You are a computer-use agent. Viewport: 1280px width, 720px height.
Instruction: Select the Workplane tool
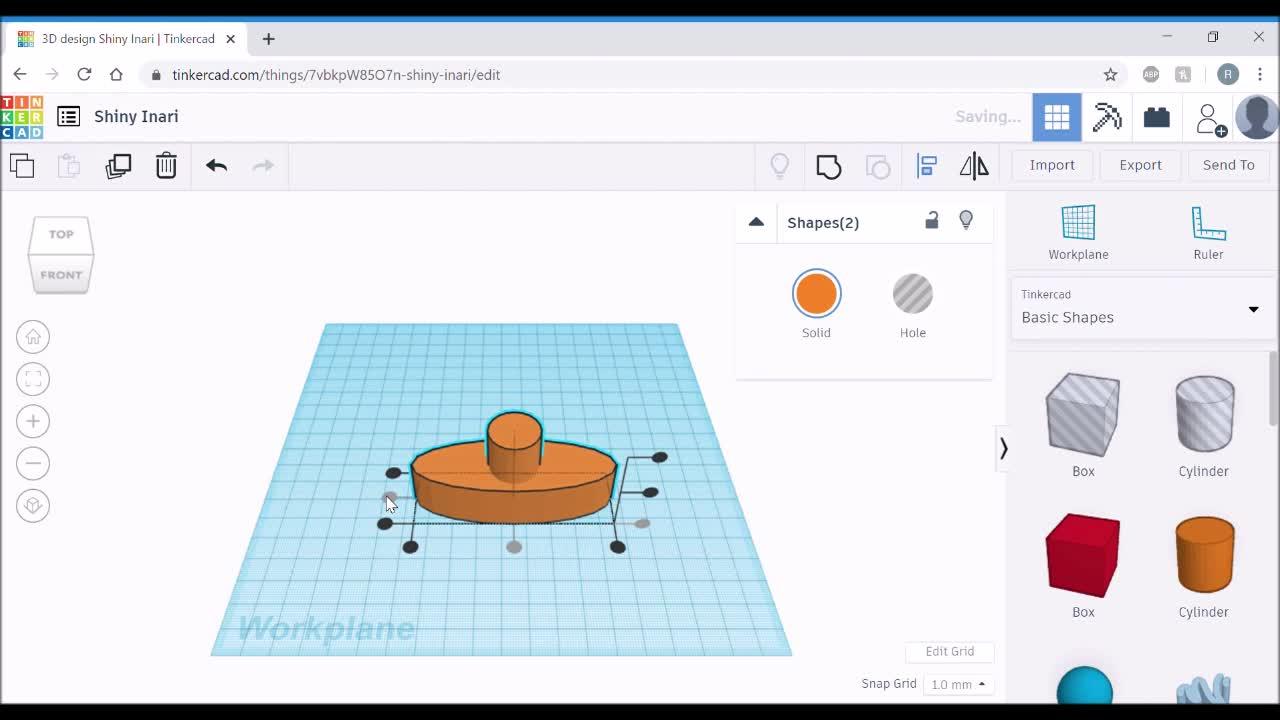pyautogui.click(x=1078, y=232)
